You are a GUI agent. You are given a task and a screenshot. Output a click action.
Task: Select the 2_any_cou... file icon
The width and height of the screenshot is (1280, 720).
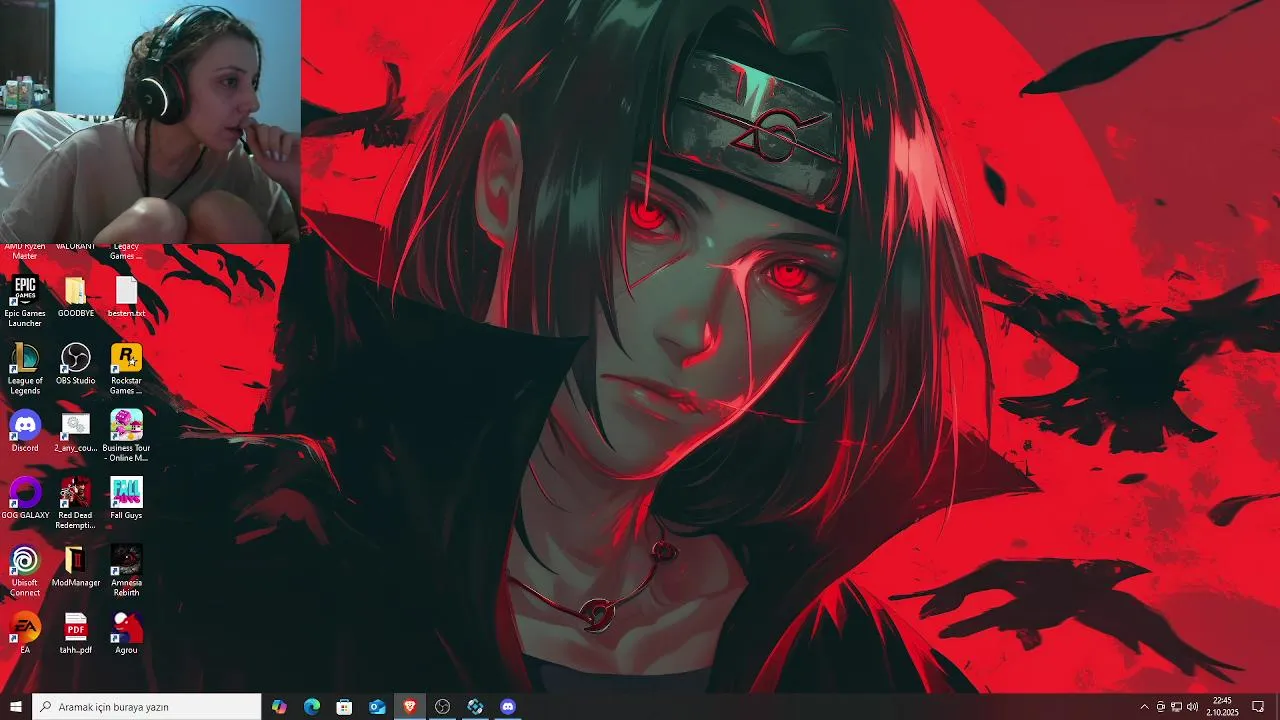[76, 432]
